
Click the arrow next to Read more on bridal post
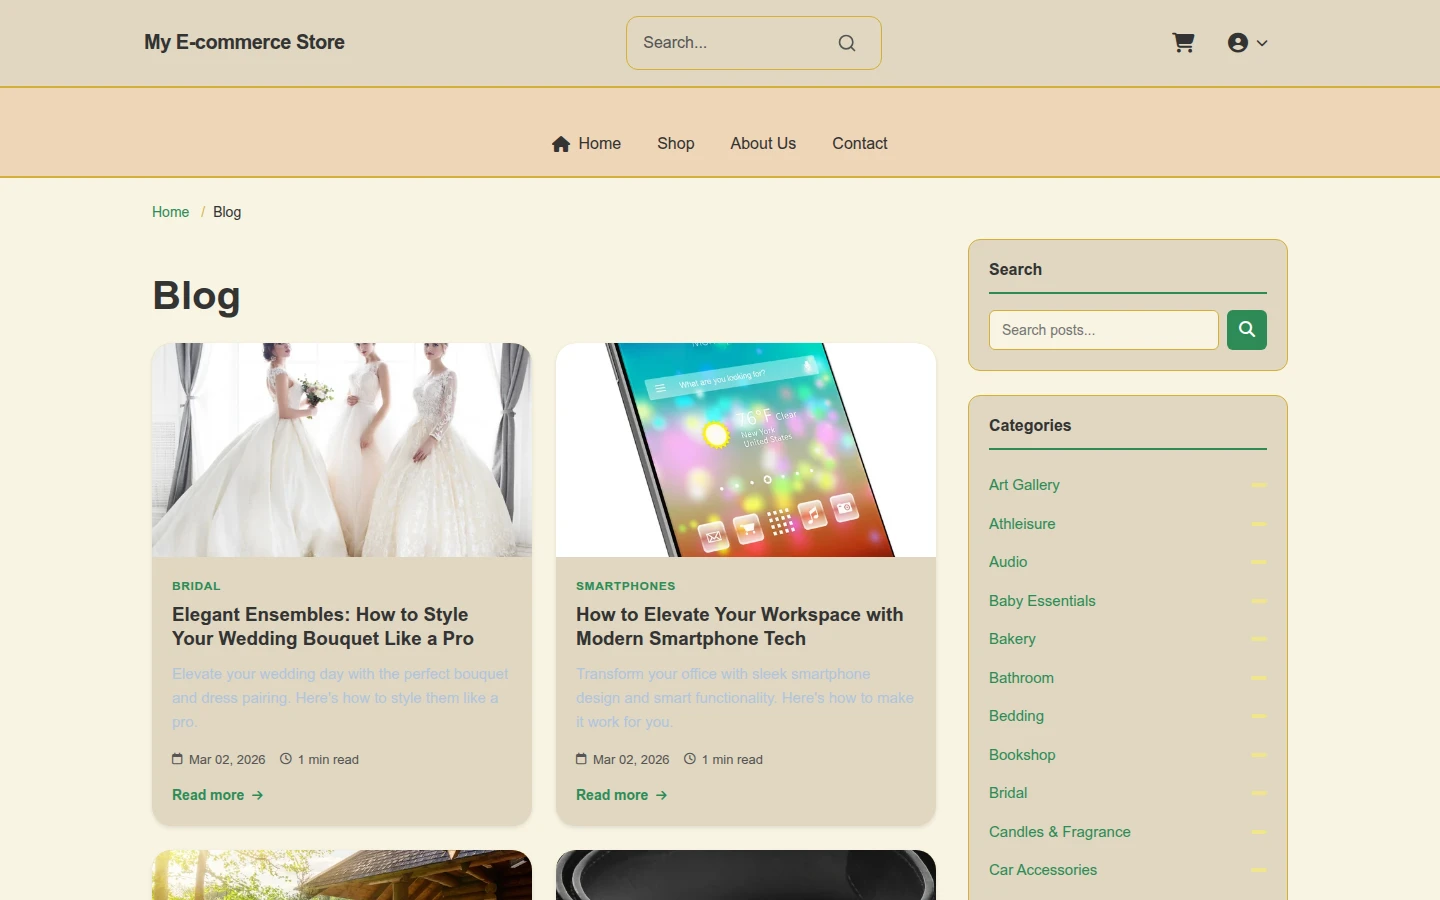pyautogui.click(x=258, y=795)
